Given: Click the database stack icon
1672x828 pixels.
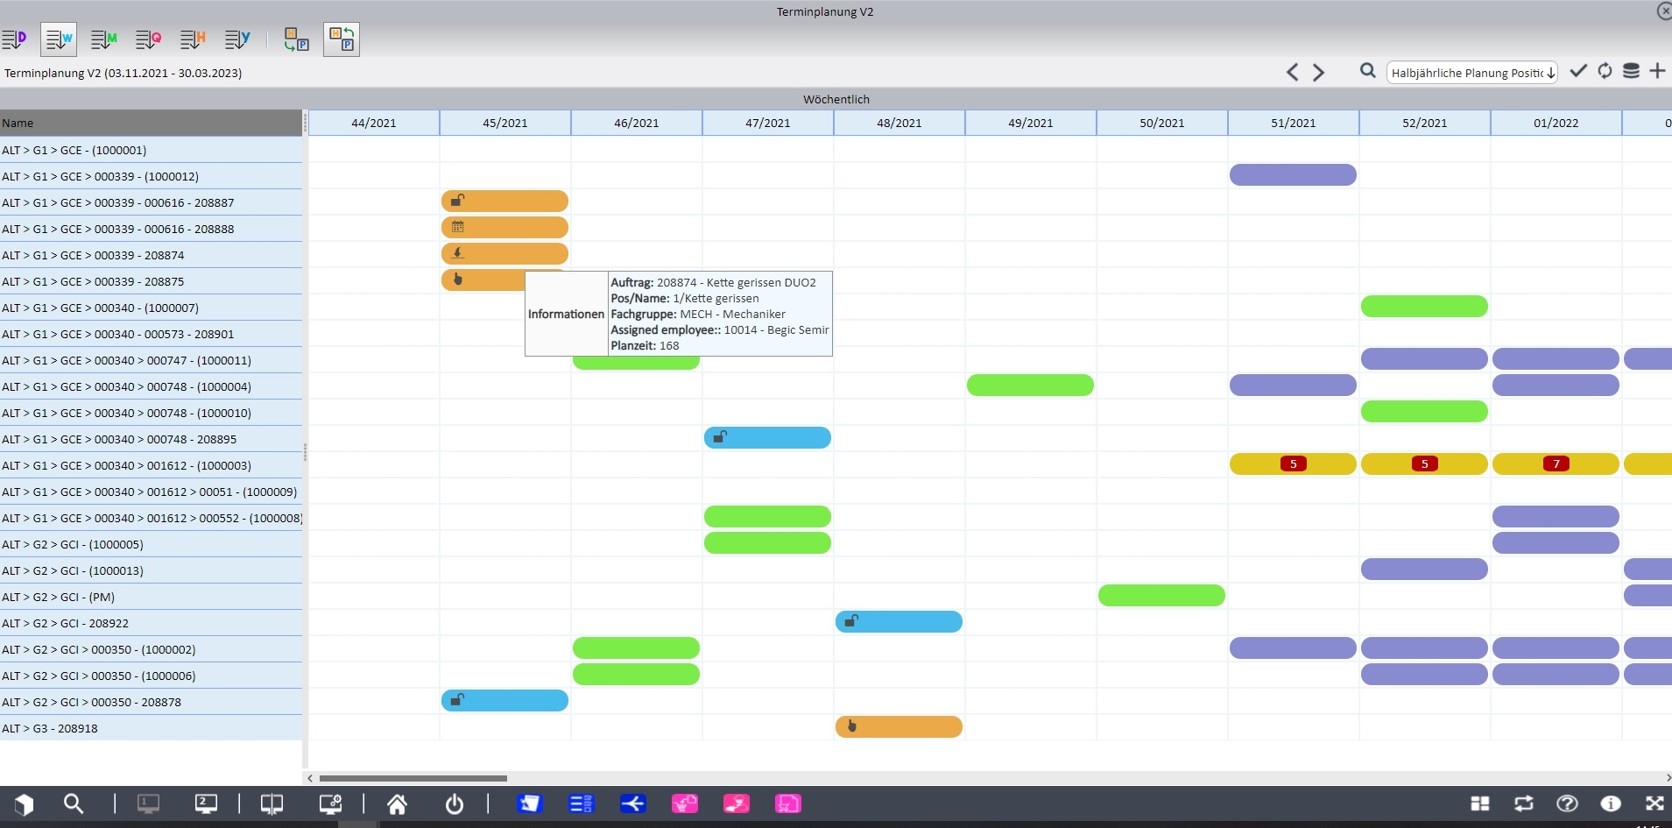Looking at the screenshot, I should pos(1631,71).
